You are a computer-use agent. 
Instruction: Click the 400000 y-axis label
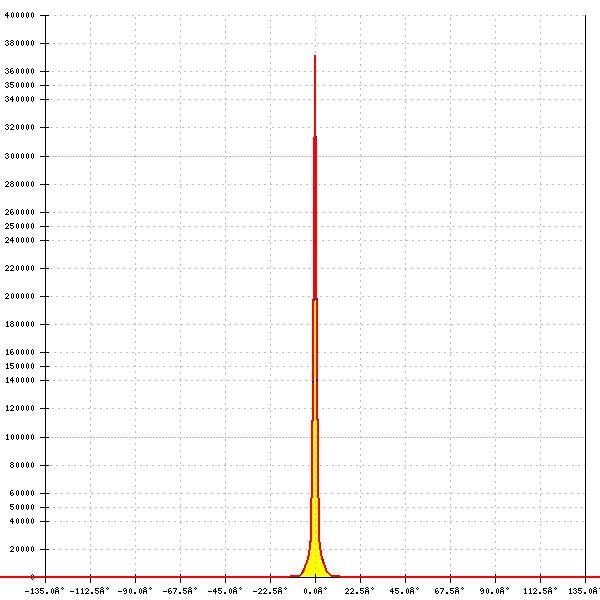tap(20, 15)
